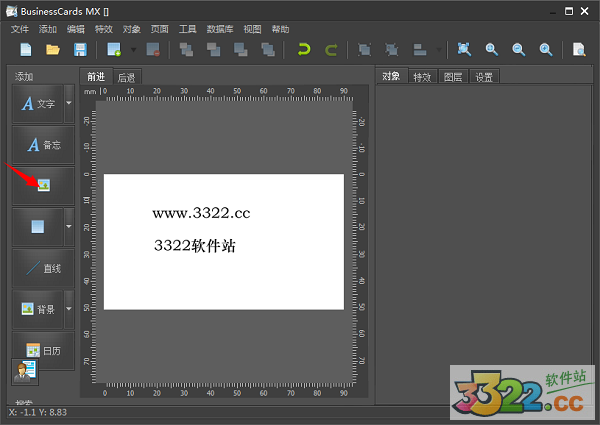The height and width of the screenshot is (425, 600).
Task: Click the rectangle shape tool icon
Action: (38, 227)
